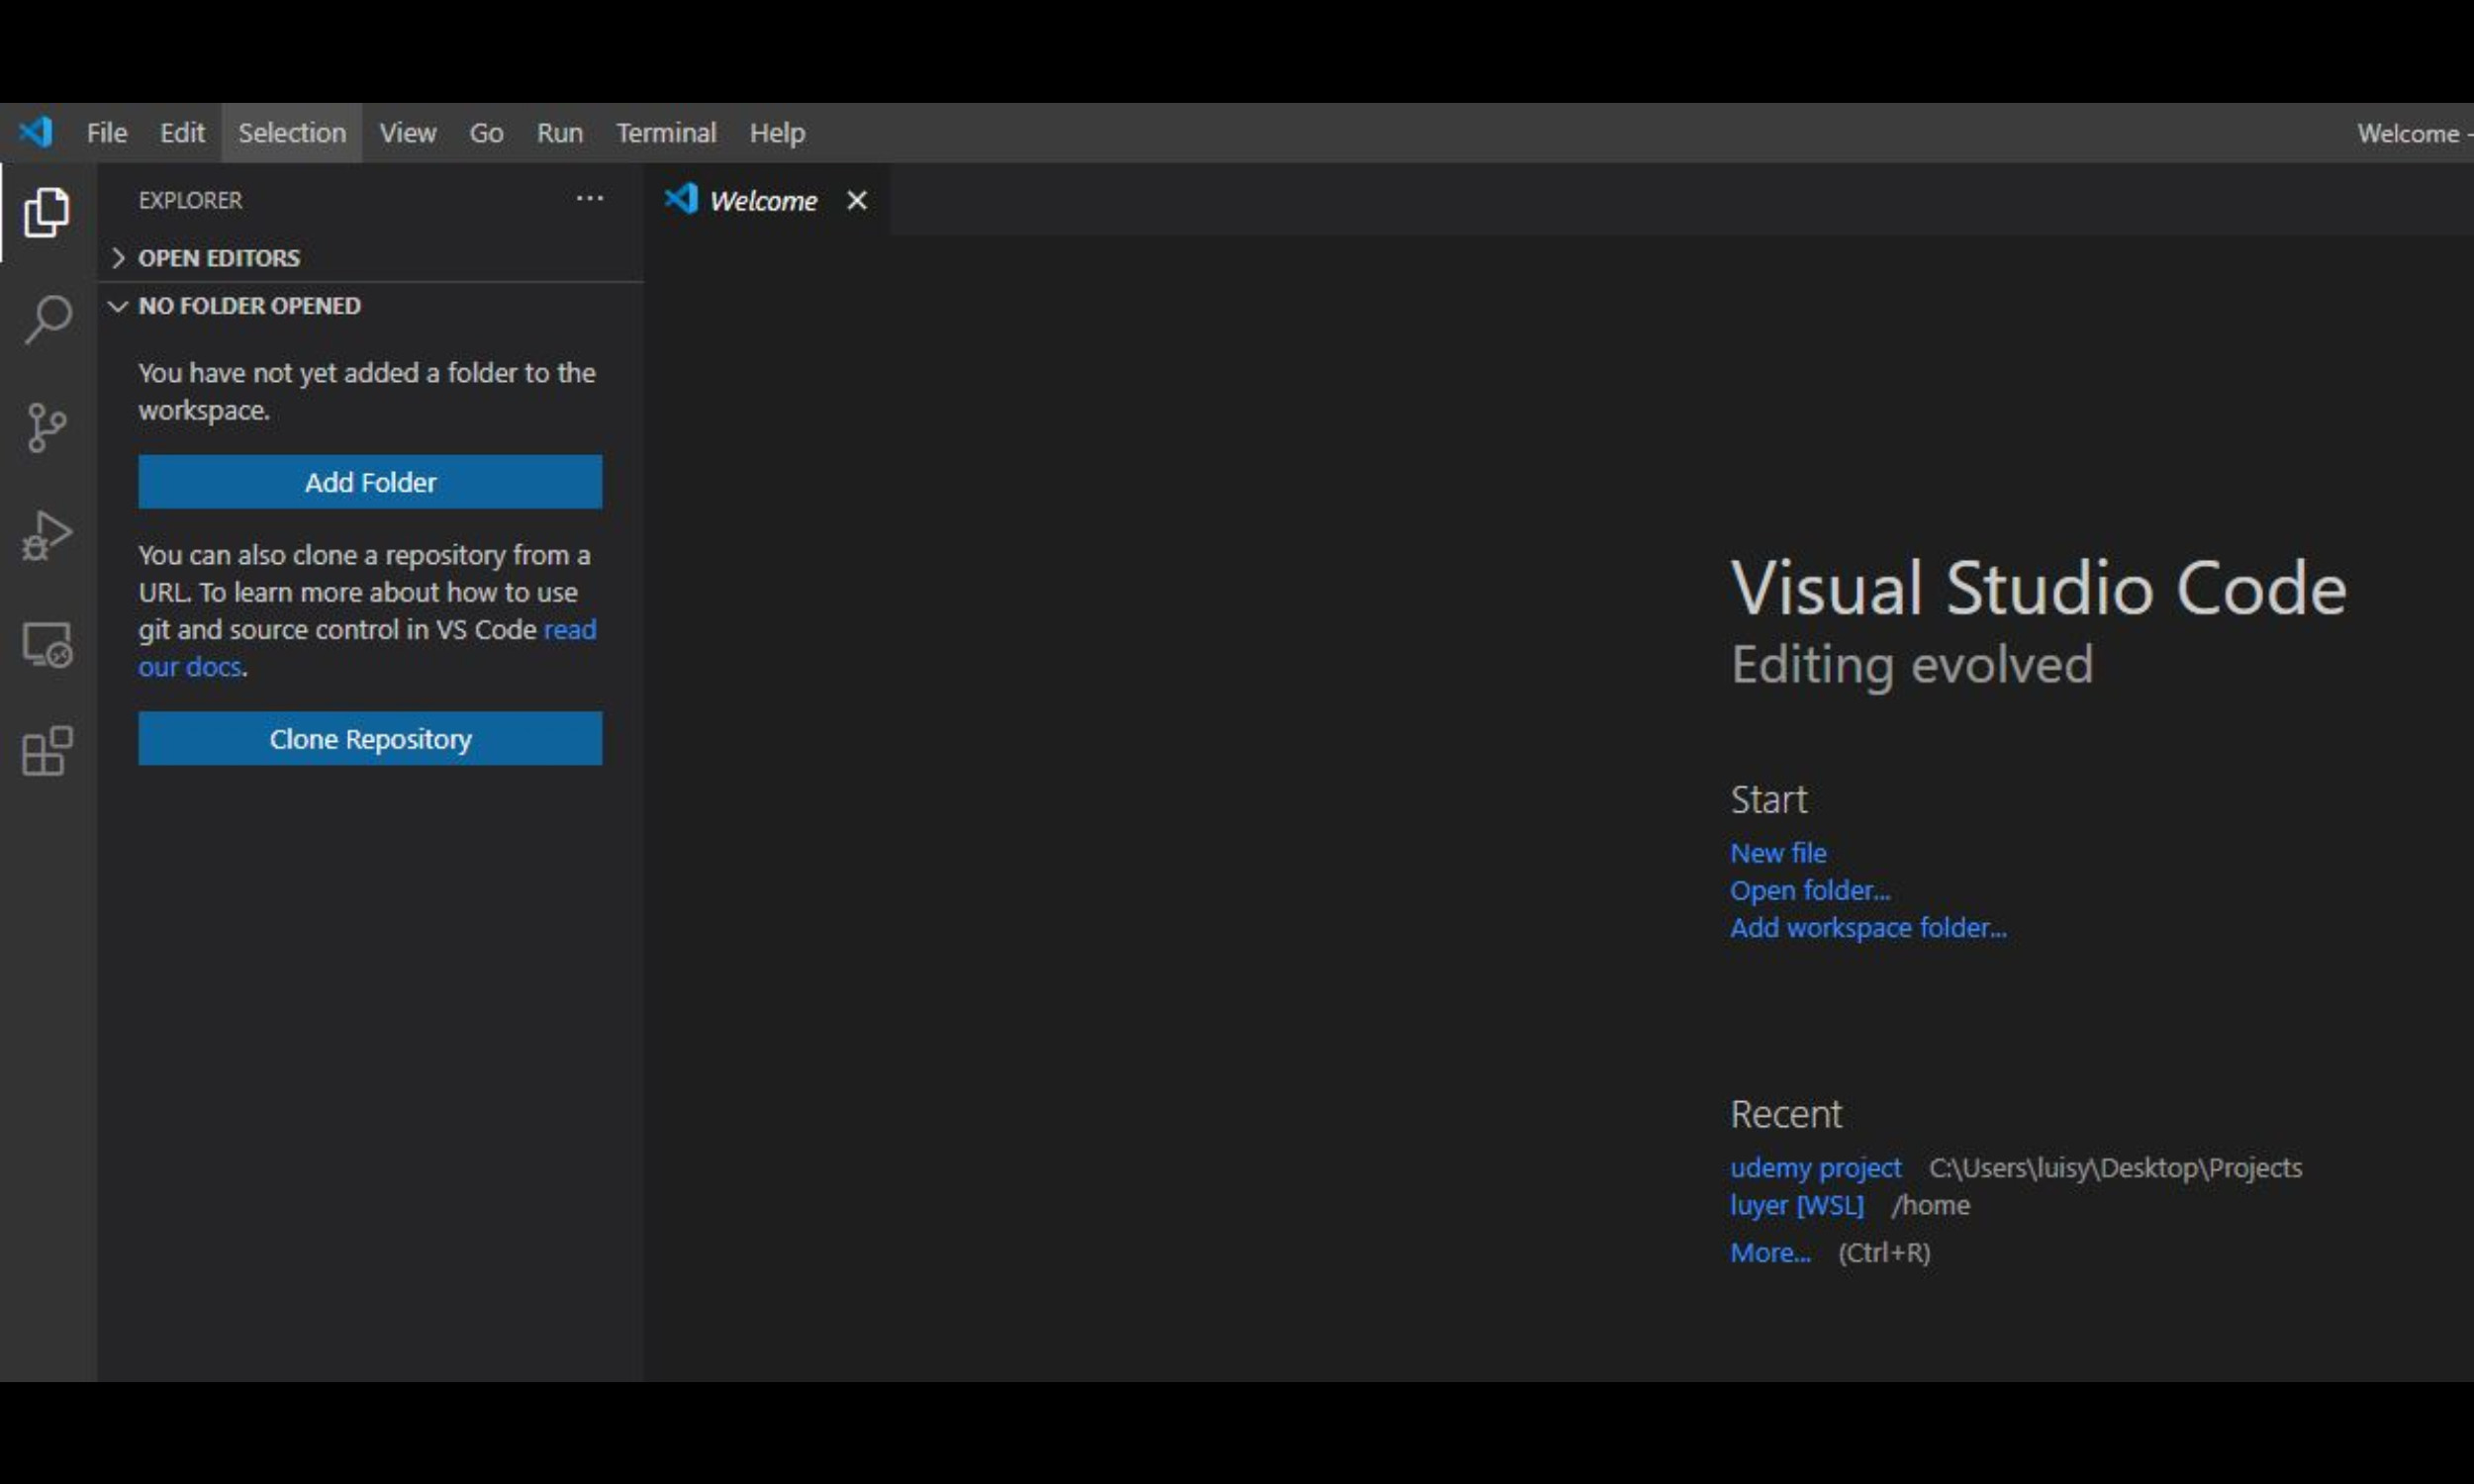Image resolution: width=2474 pixels, height=1484 pixels.
Task: Open the Explorer view in activity bar
Action: (47, 212)
